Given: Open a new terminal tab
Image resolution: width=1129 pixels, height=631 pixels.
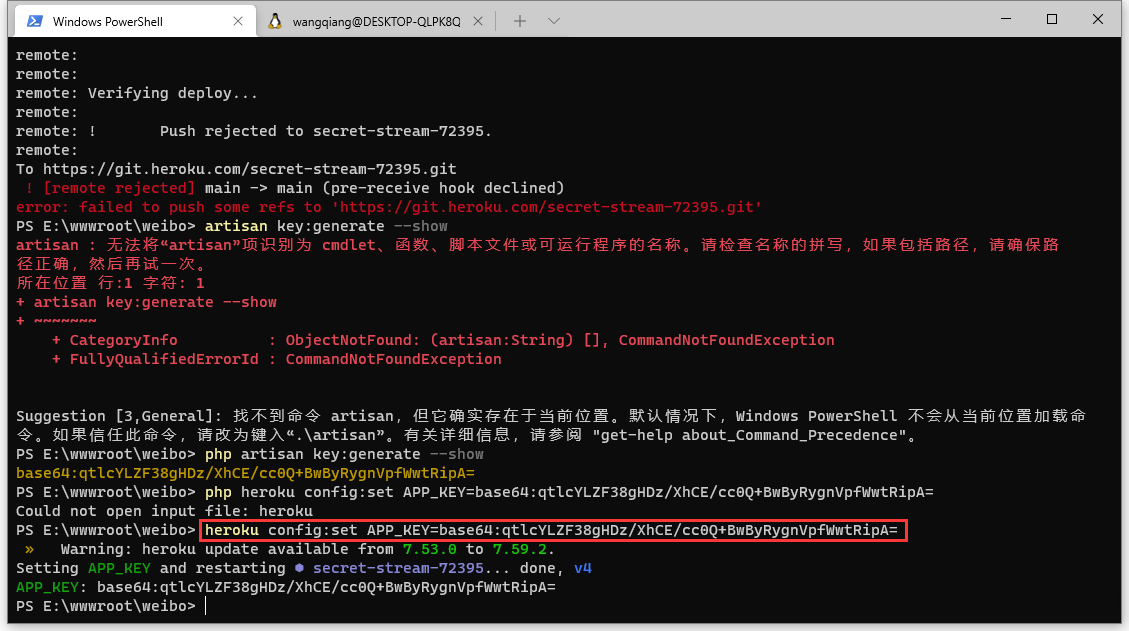Looking at the screenshot, I should tap(520, 22).
